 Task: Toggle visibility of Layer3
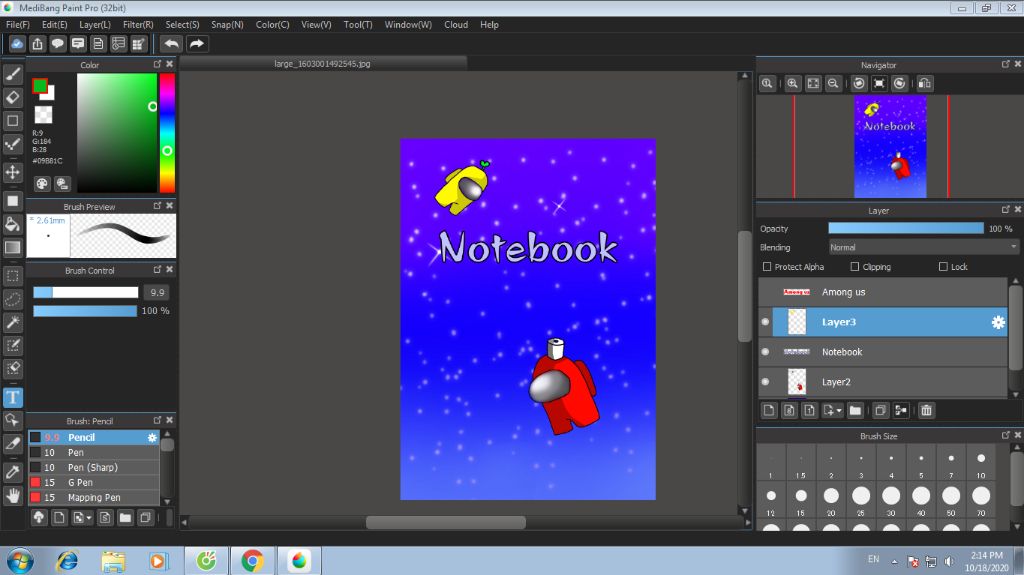tap(765, 321)
